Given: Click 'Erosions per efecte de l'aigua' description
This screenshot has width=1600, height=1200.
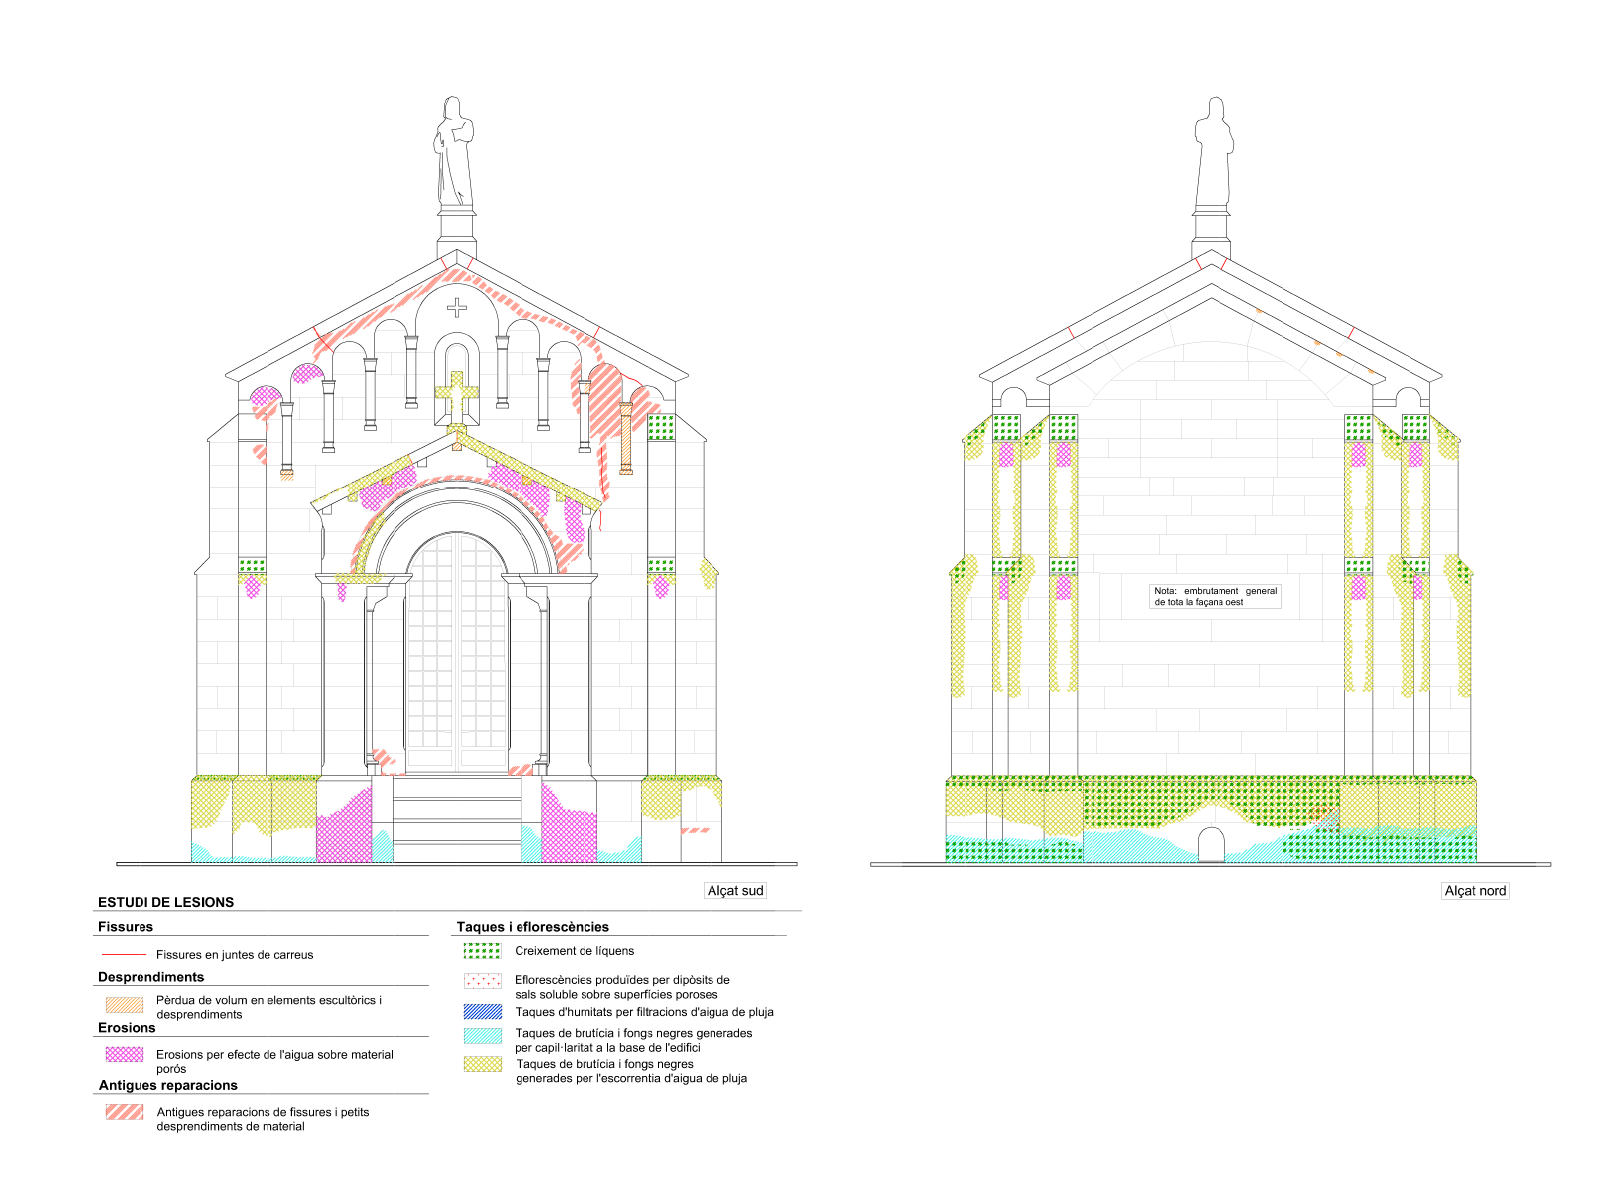Looking at the screenshot, I should coord(275,1055).
